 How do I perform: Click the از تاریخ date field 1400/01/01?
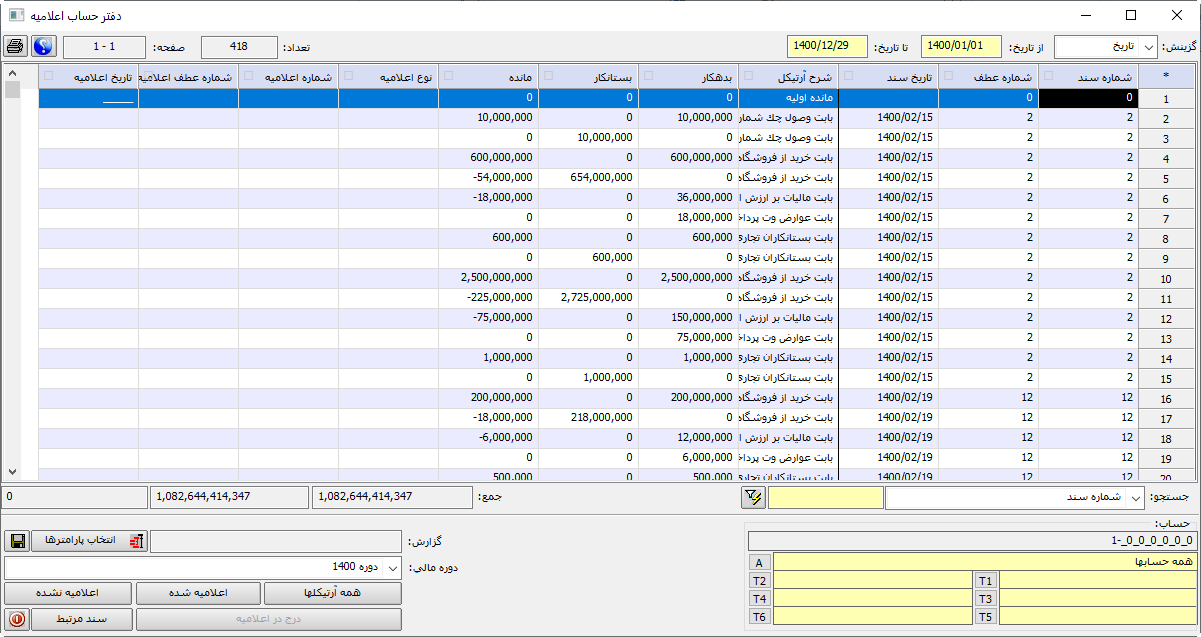(x=960, y=47)
